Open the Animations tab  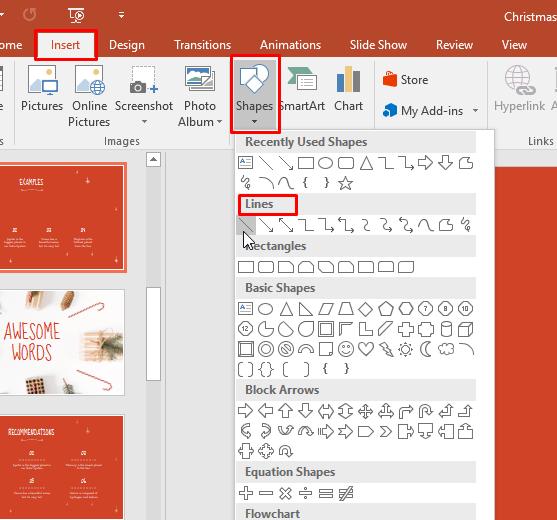pos(290,45)
